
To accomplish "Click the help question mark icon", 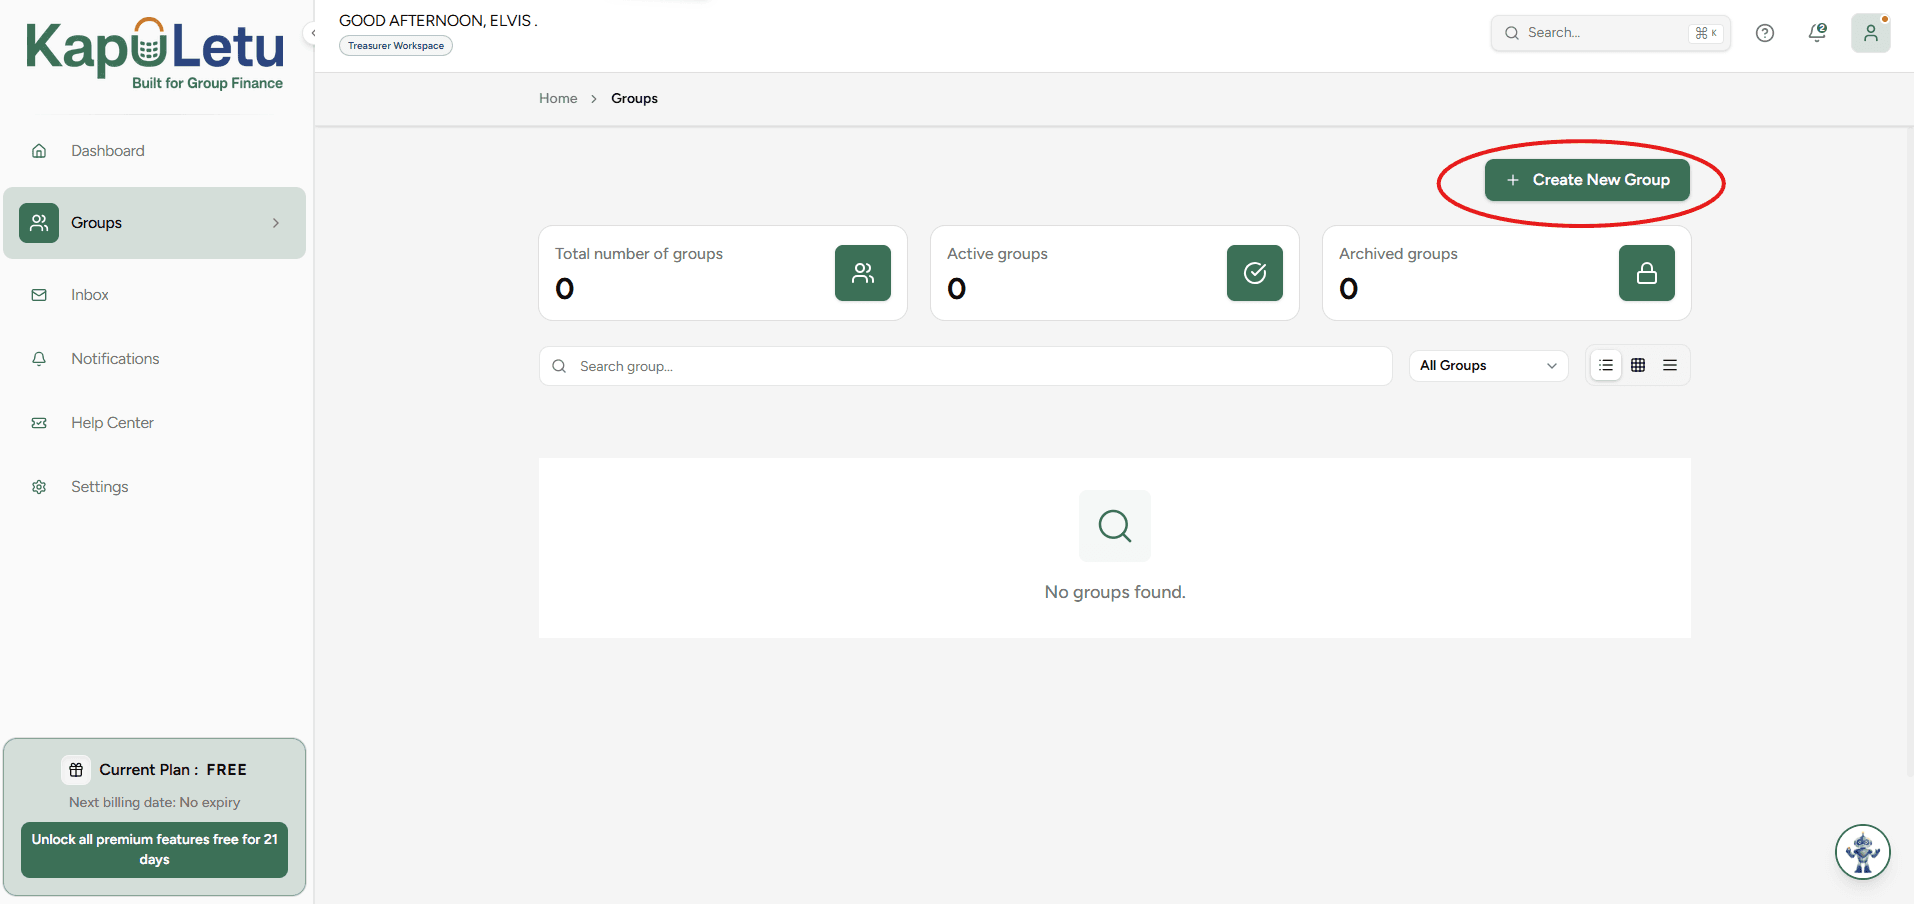I will pos(1765,33).
